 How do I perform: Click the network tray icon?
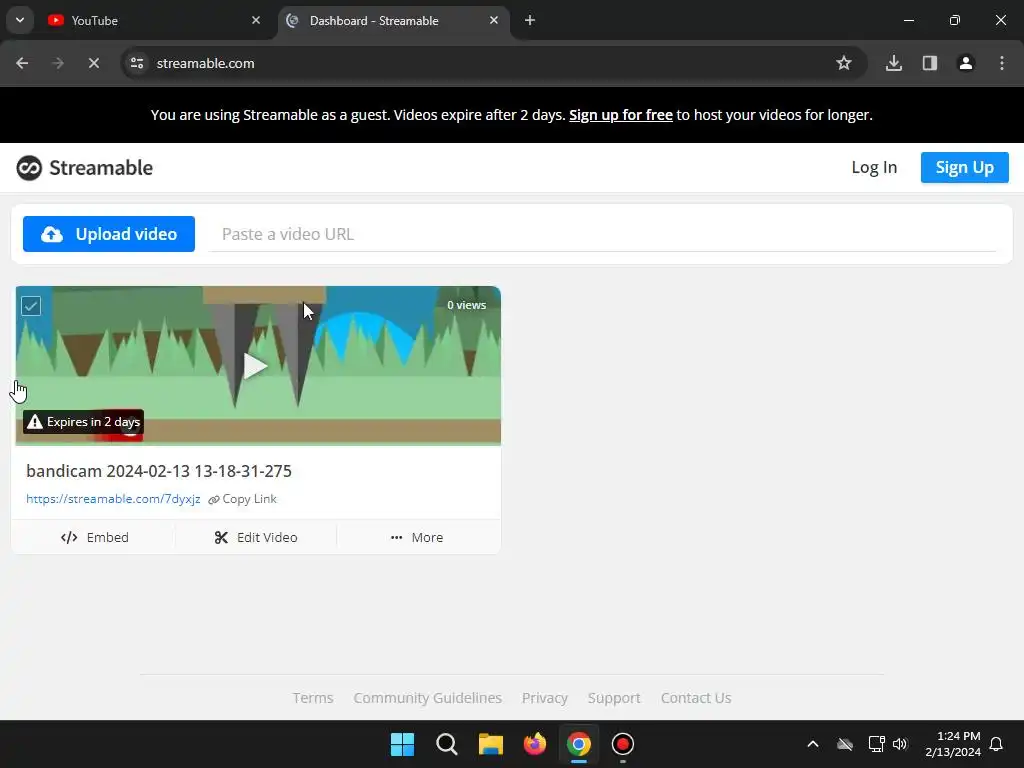tap(876, 744)
